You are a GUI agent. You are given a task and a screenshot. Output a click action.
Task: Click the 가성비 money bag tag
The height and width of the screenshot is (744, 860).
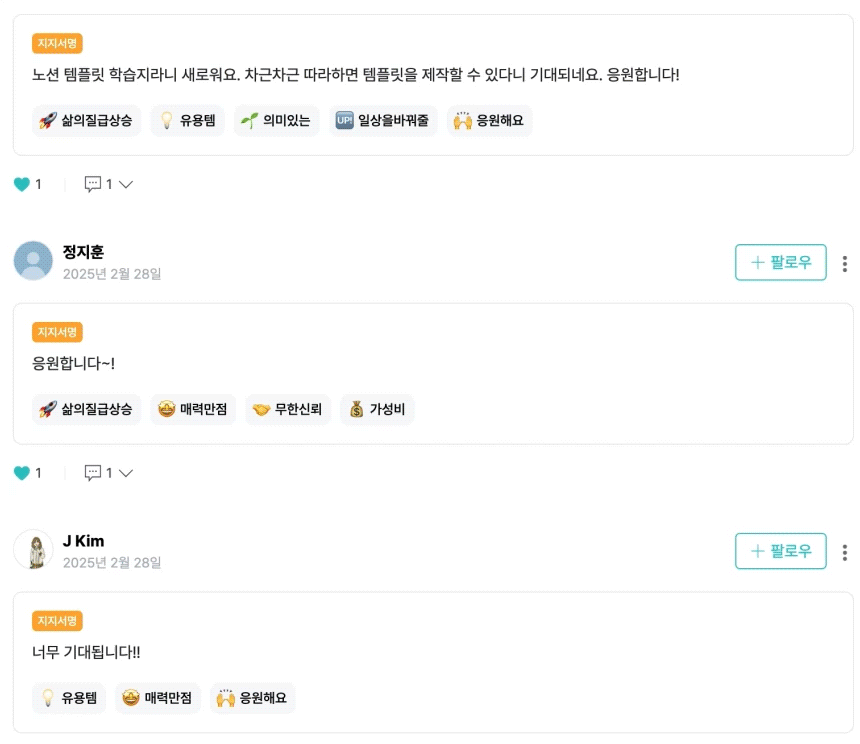pos(377,409)
